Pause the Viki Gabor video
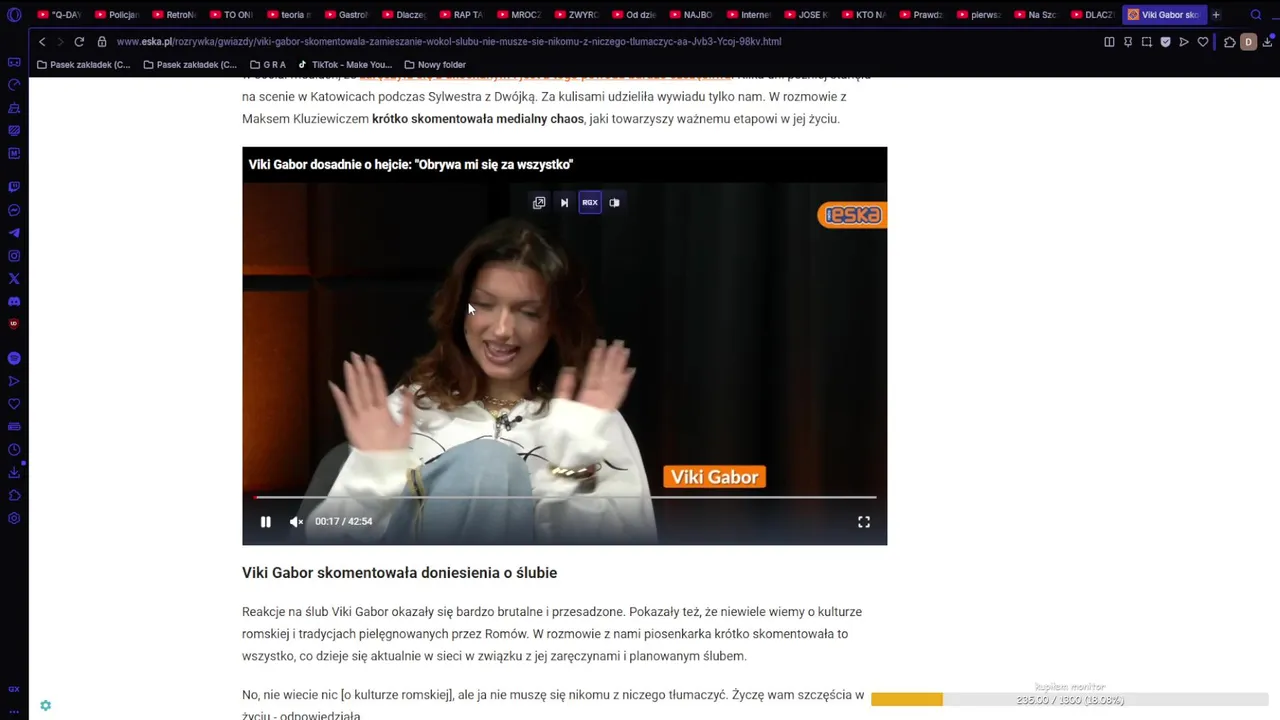The image size is (1280, 720). (265, 522)
